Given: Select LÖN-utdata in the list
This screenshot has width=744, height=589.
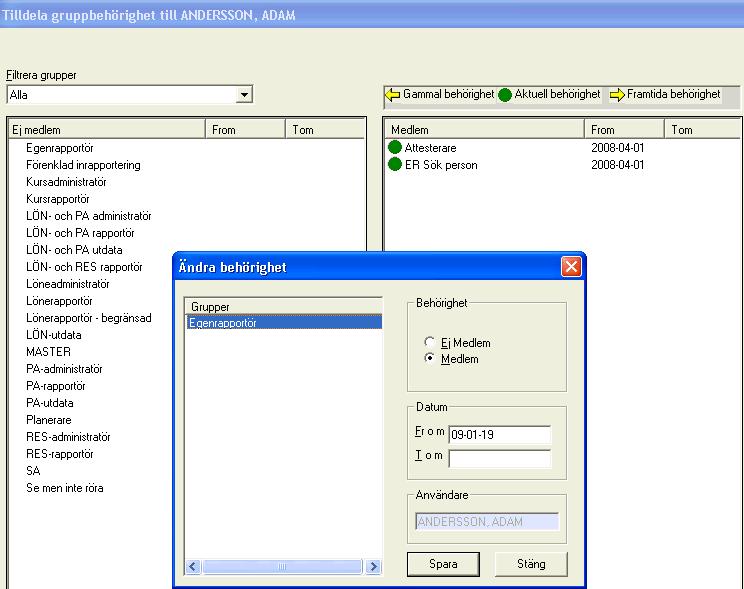Looking at the screenshot, I should click(54, 335).
